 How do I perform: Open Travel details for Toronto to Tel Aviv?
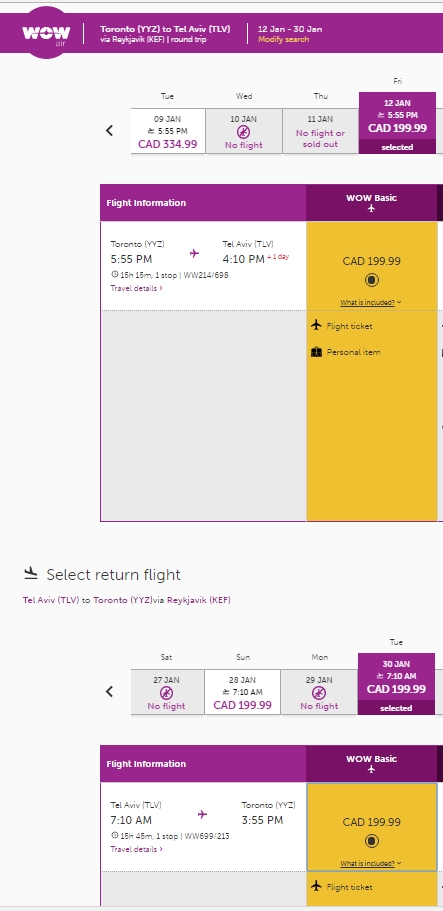tap(137, 288)
